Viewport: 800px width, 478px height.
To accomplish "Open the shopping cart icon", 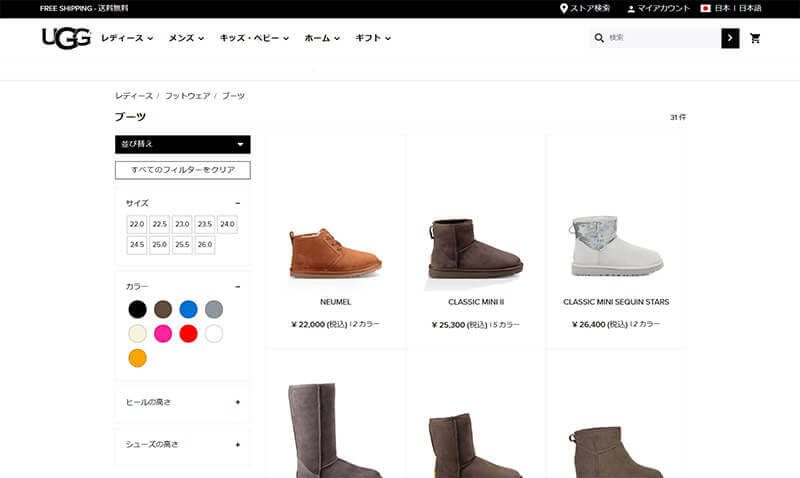I will [755, 38].
